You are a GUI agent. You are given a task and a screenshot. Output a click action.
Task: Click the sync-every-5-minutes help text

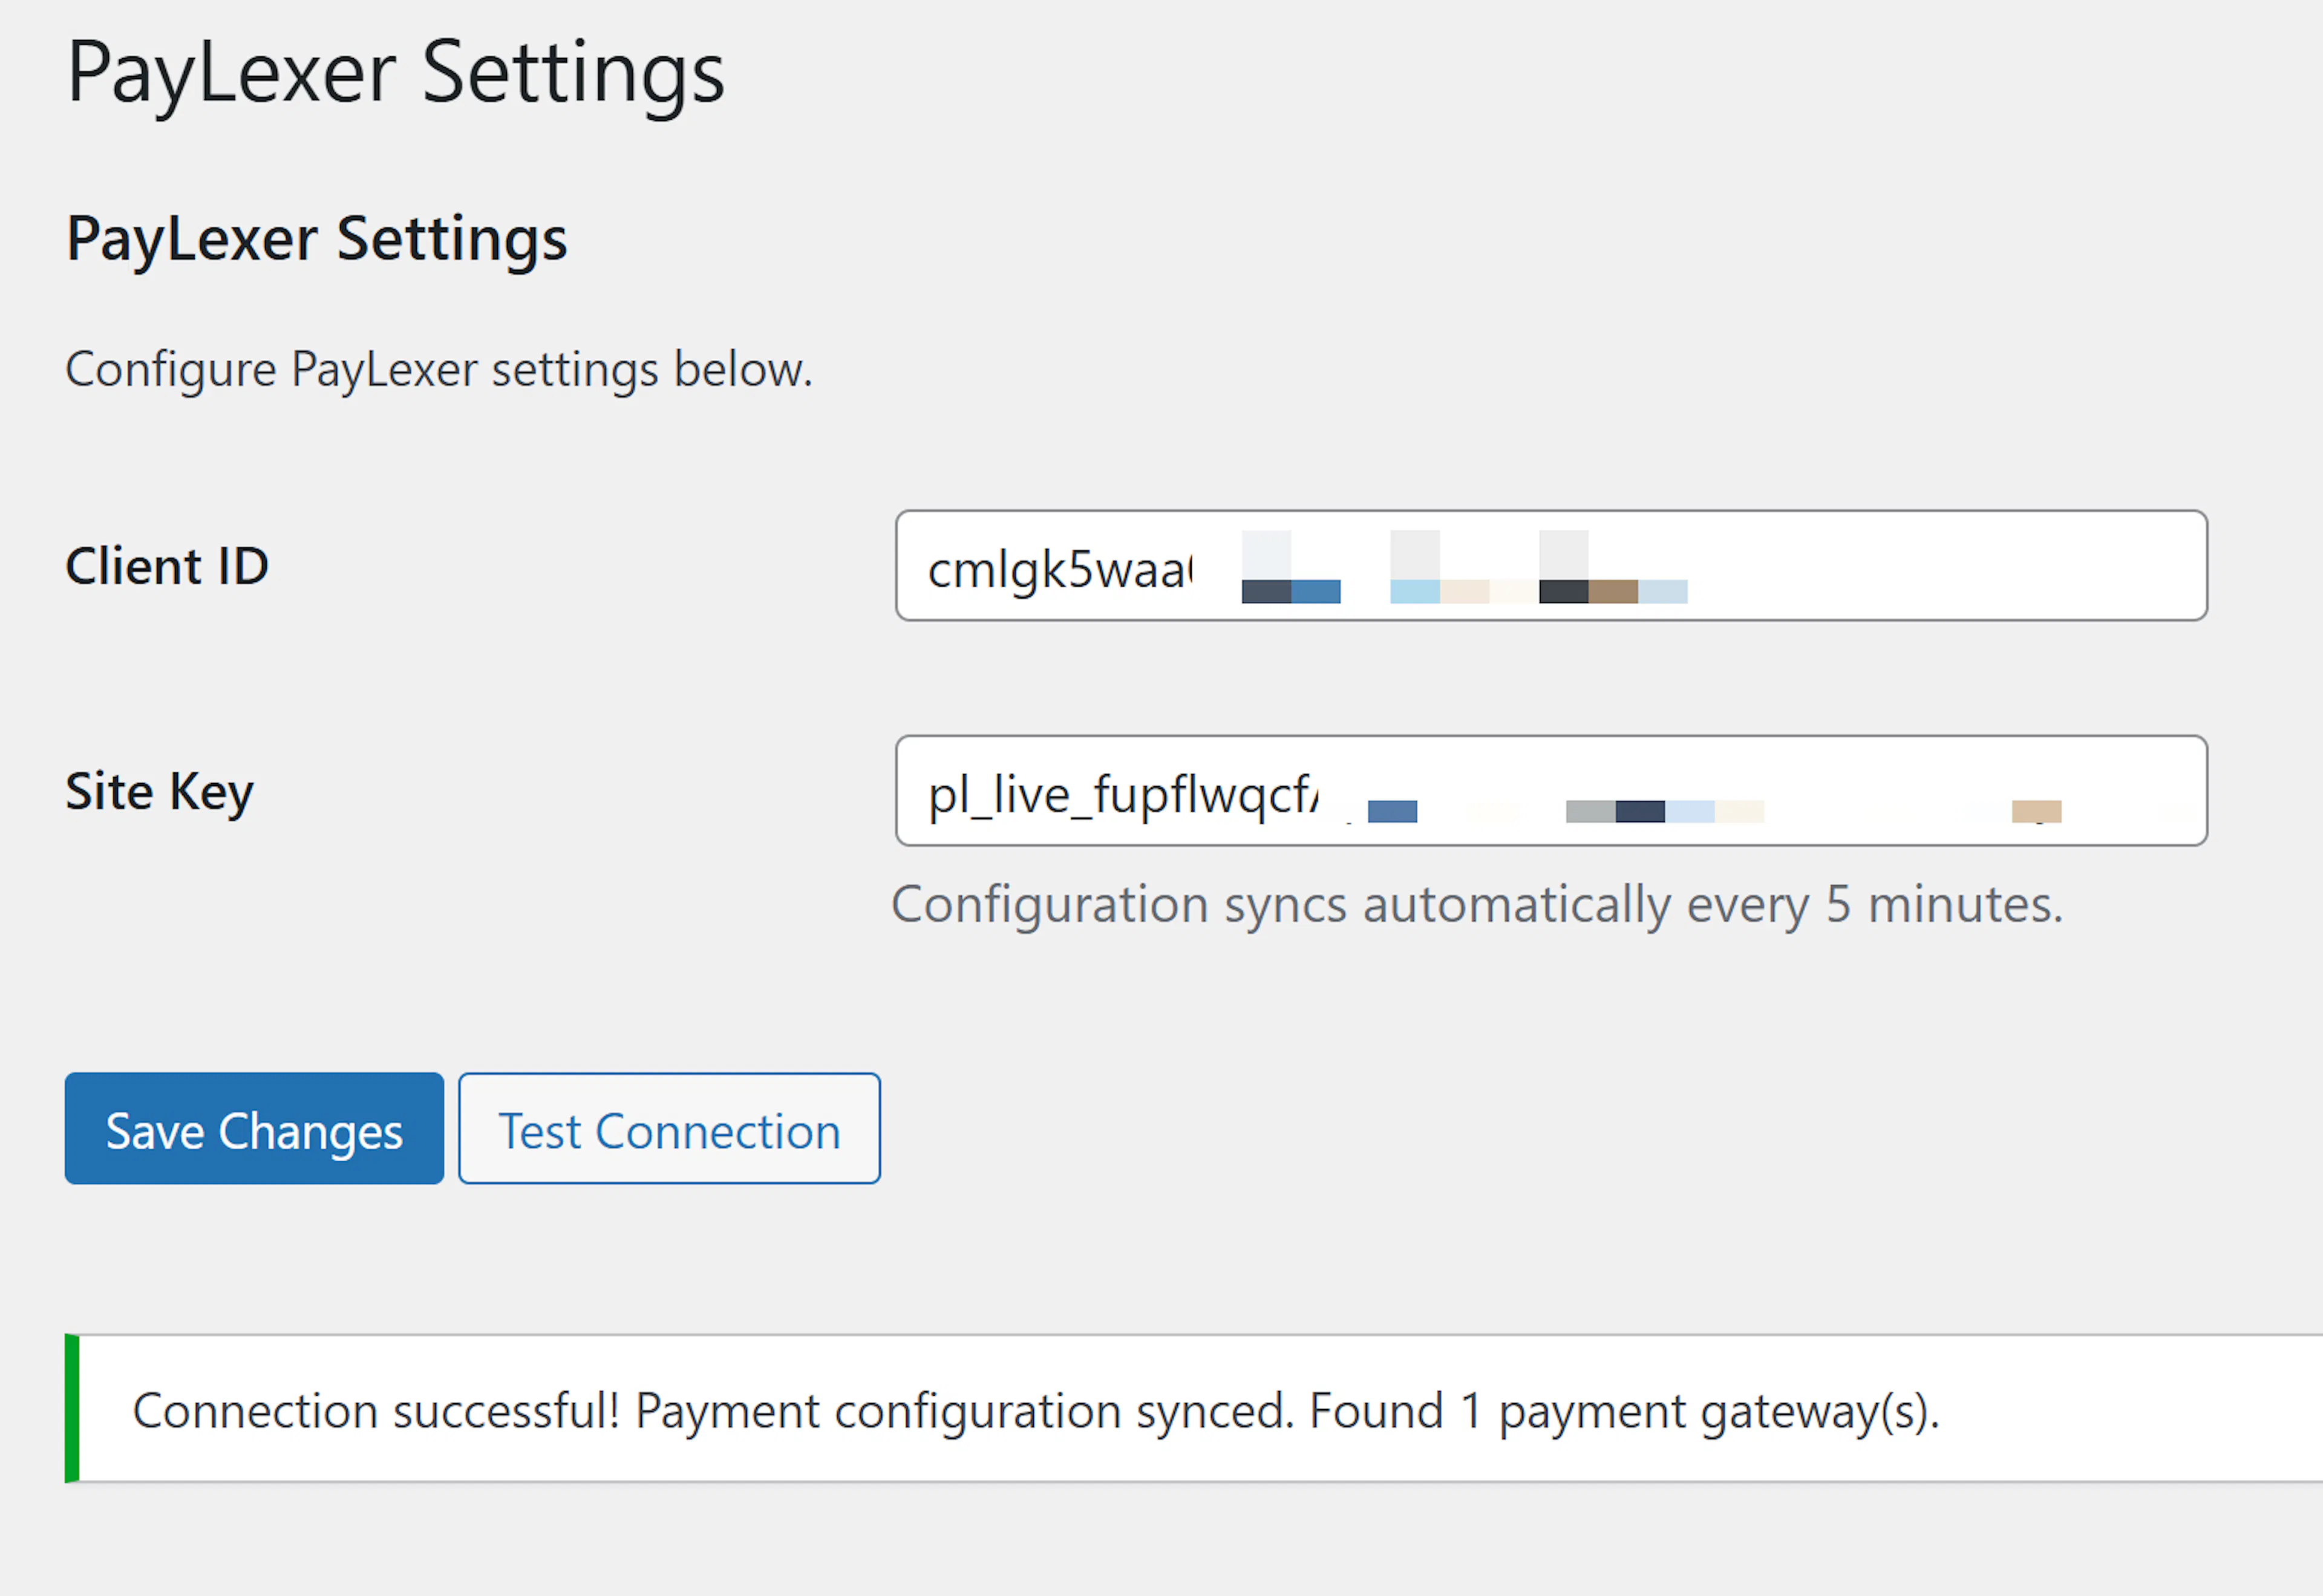click(1476, 905)
